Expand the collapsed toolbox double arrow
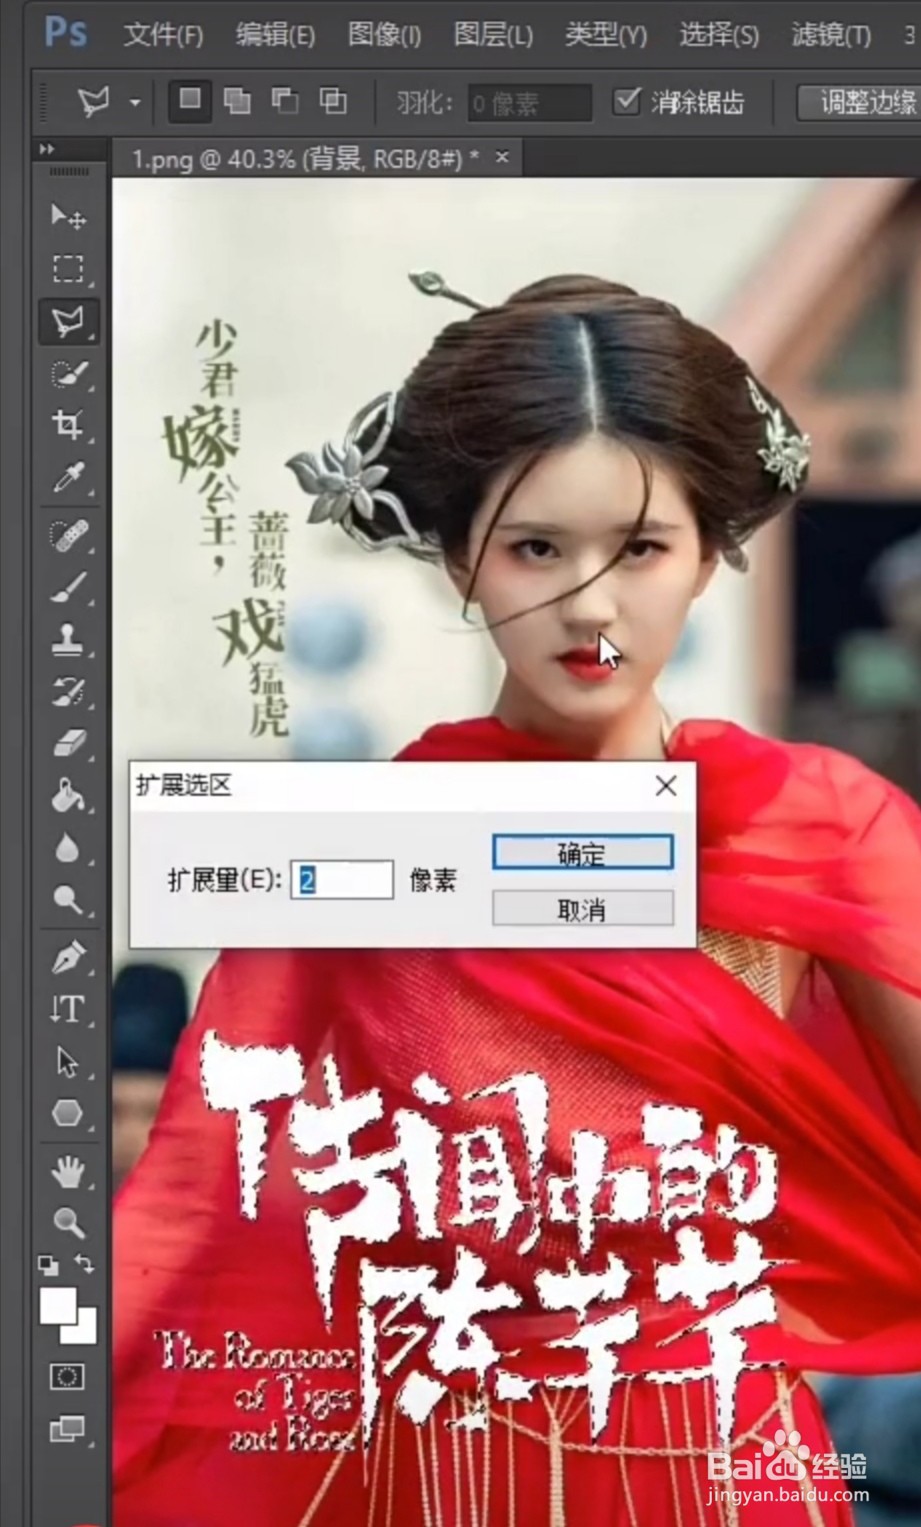Image resolution: width=921 pixels, height=1527 pixels. 47,149
